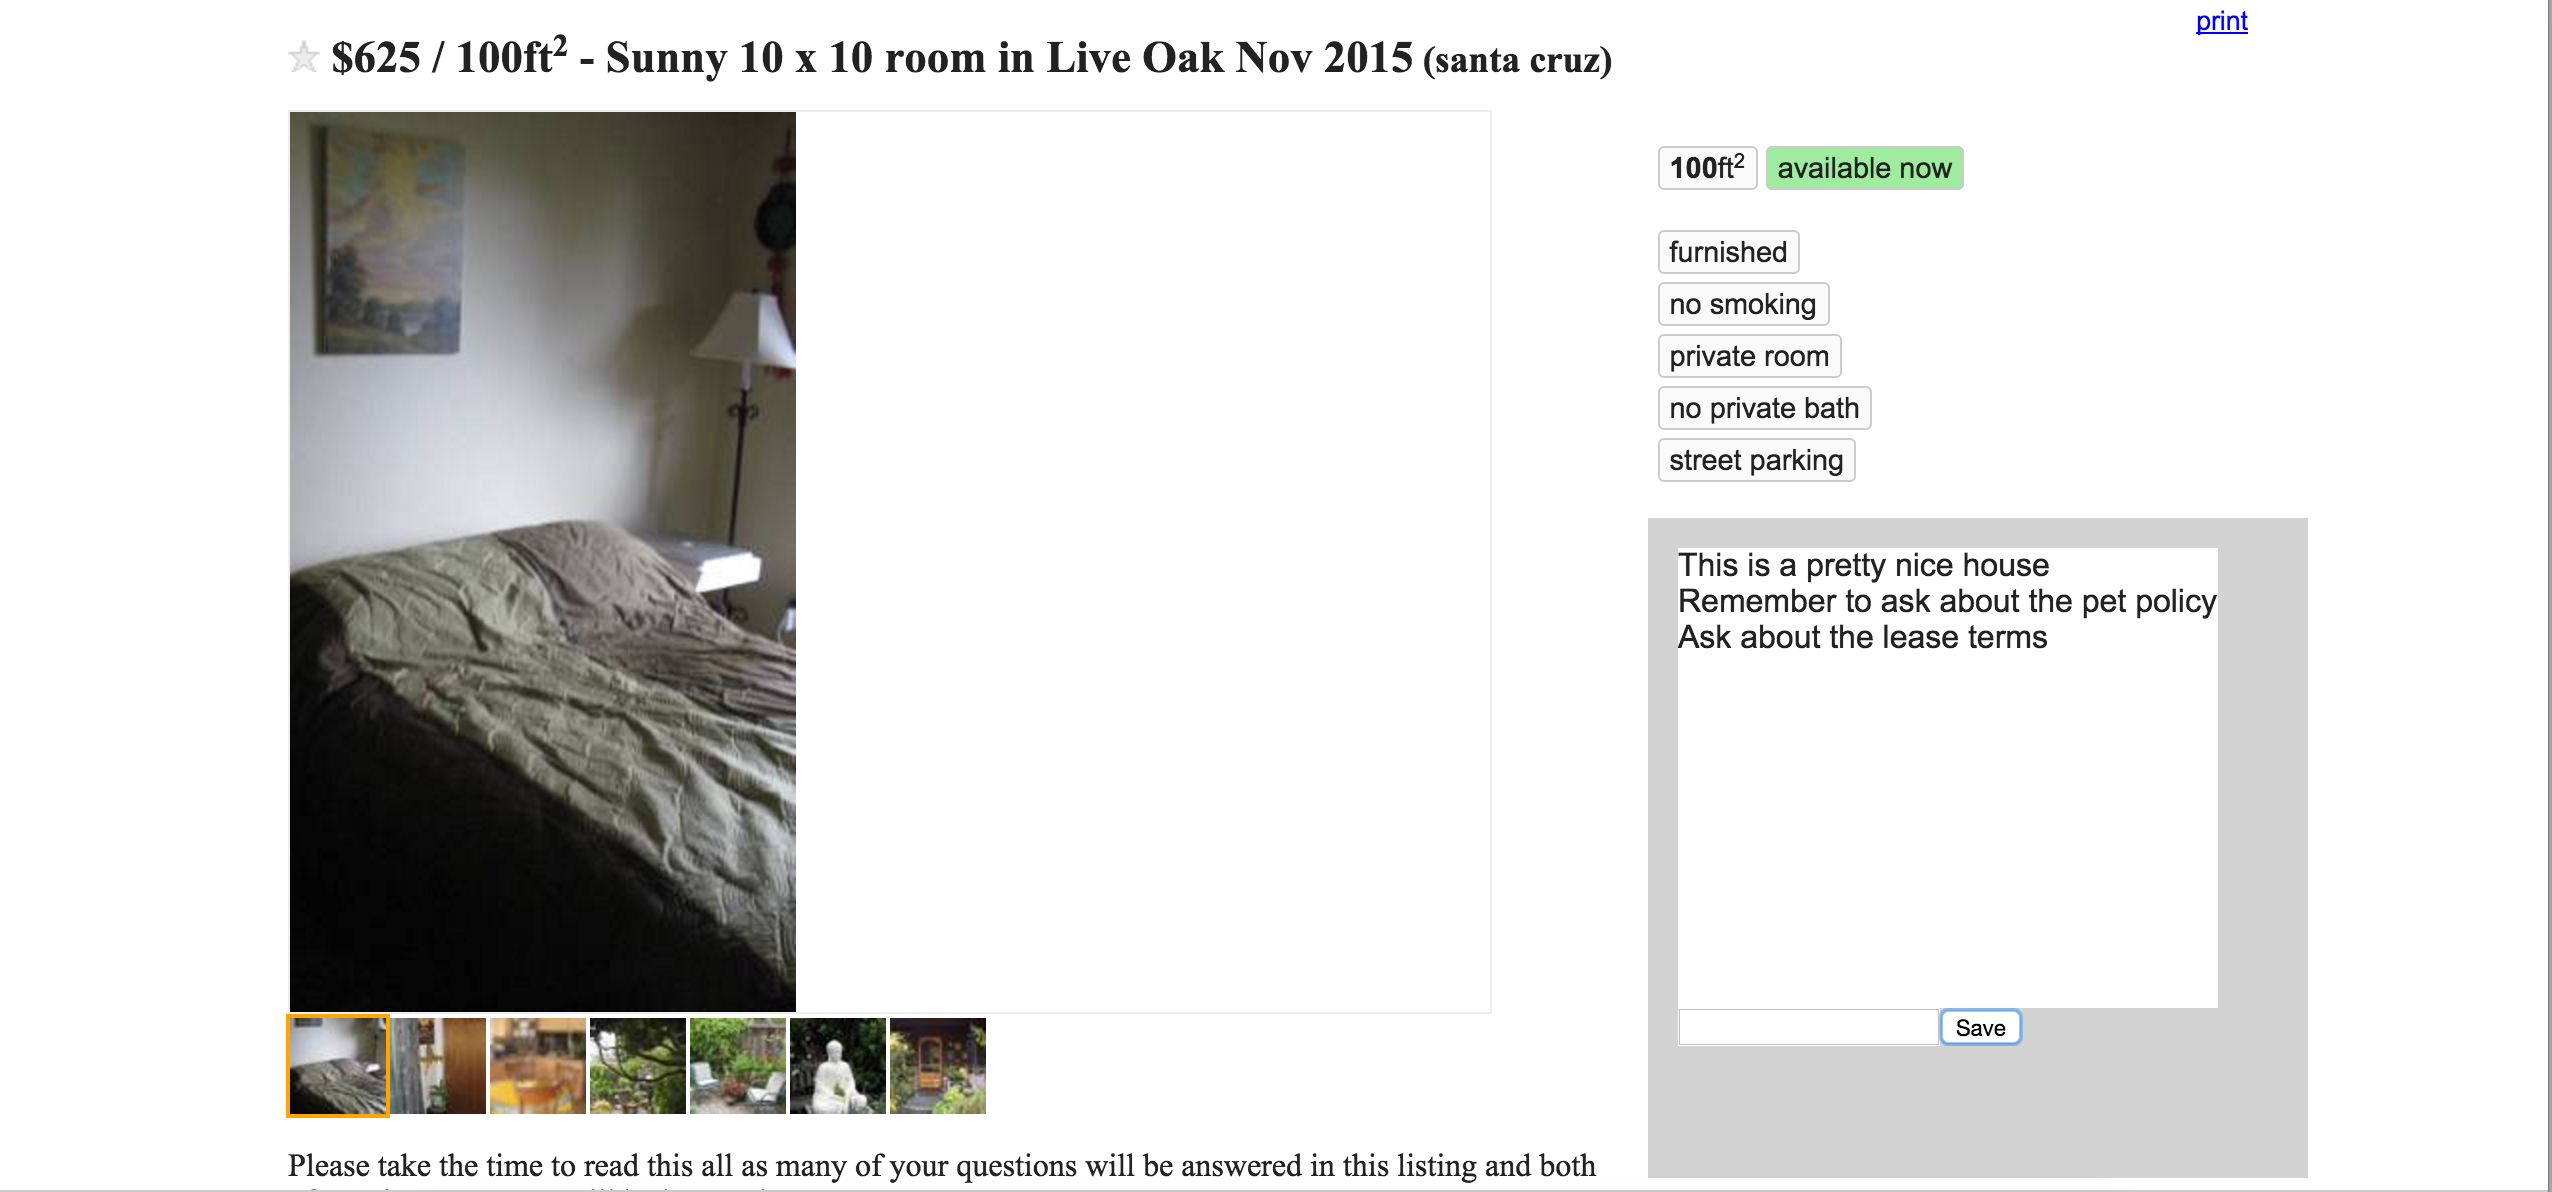Focus the note input field beside Save
Screen dimensions: 2552x1192
(x=1808, y=1028)
